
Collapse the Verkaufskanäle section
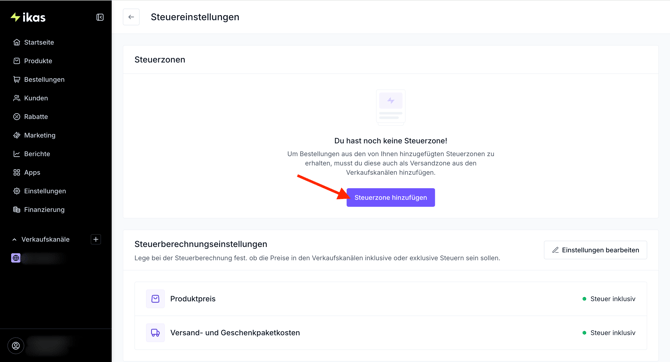click(14, 240)
